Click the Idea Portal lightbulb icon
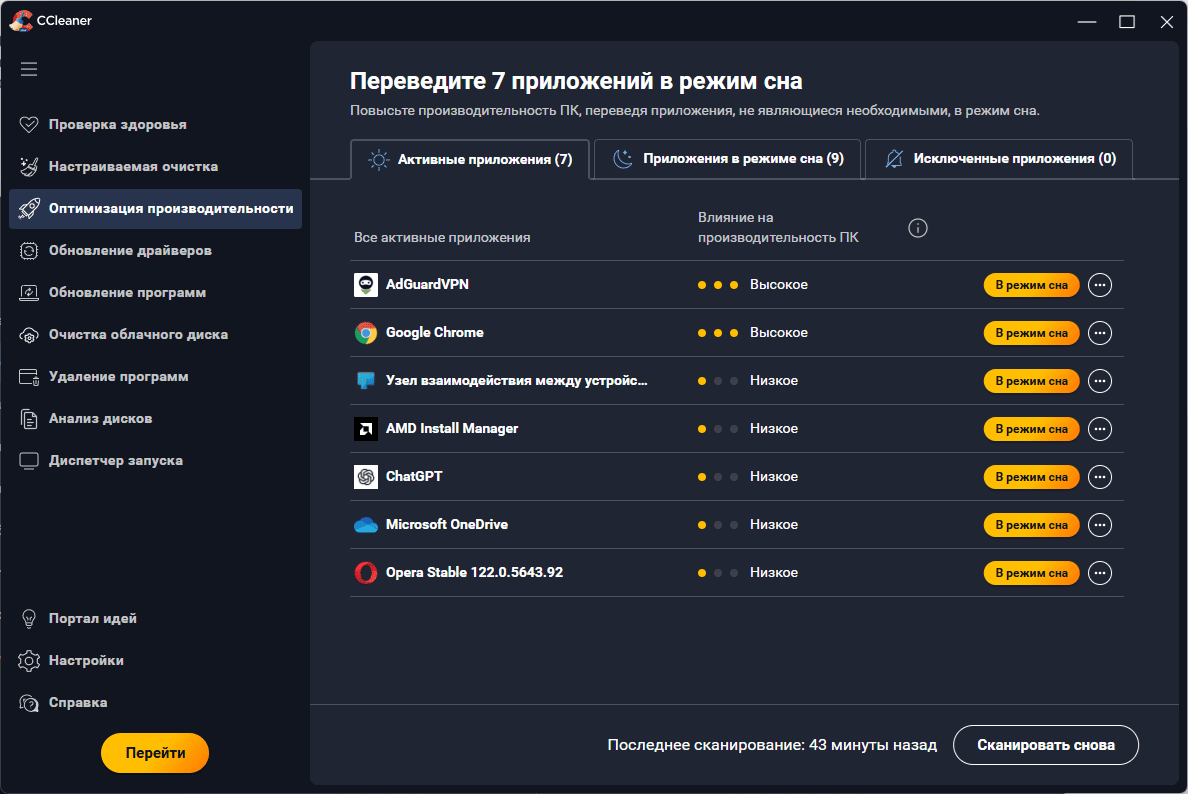Viewport: 1188px width, 794px height. pos(29,619)
